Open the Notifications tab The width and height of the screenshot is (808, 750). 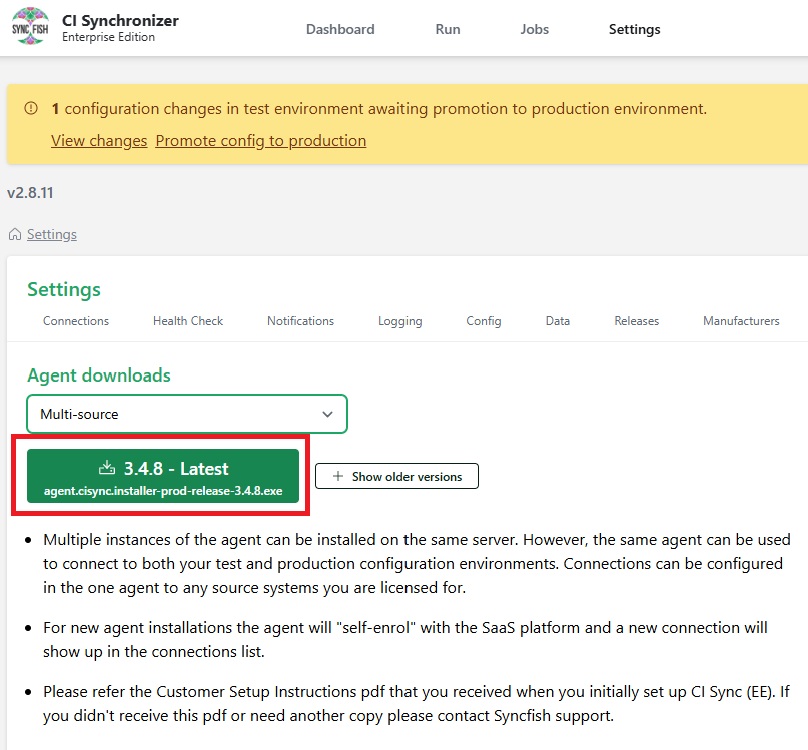pos(300,321)
